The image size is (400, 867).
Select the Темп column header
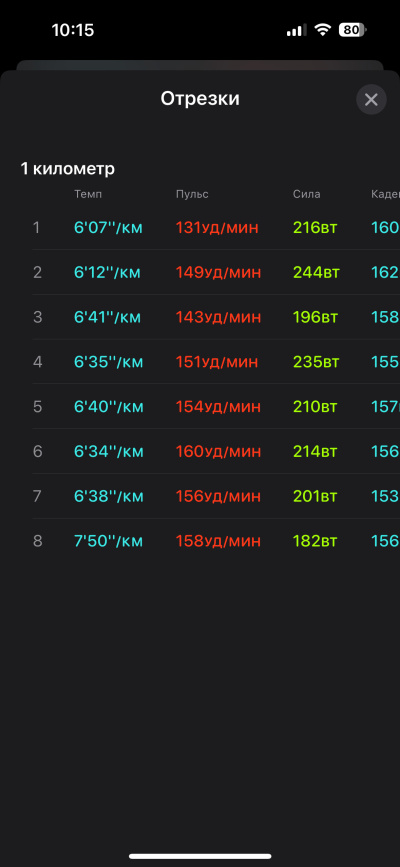point(88,194)
